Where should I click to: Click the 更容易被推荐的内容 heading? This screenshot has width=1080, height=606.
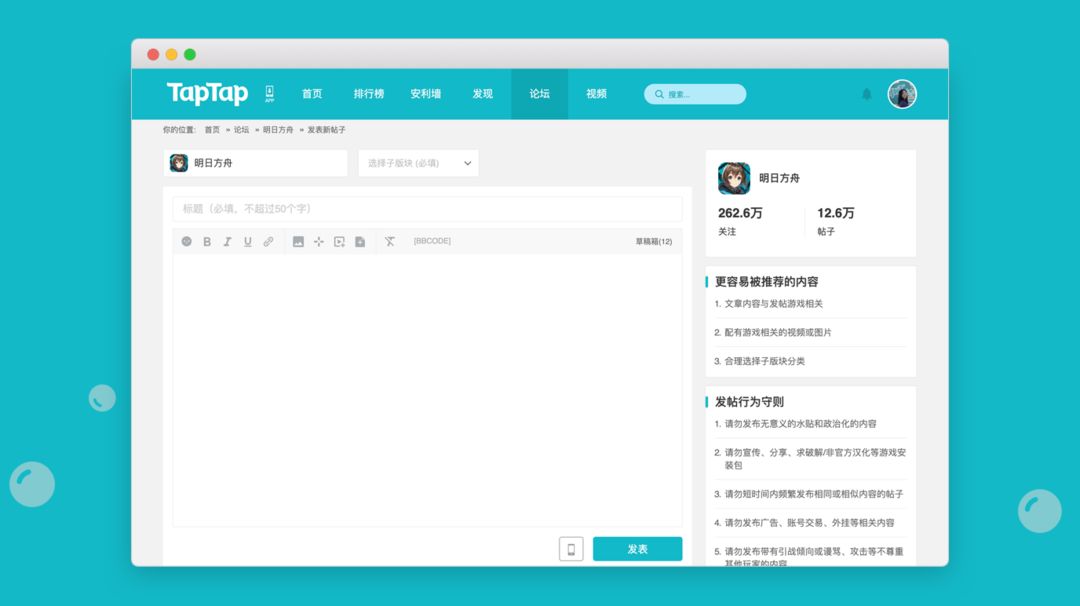click(767, 282)
